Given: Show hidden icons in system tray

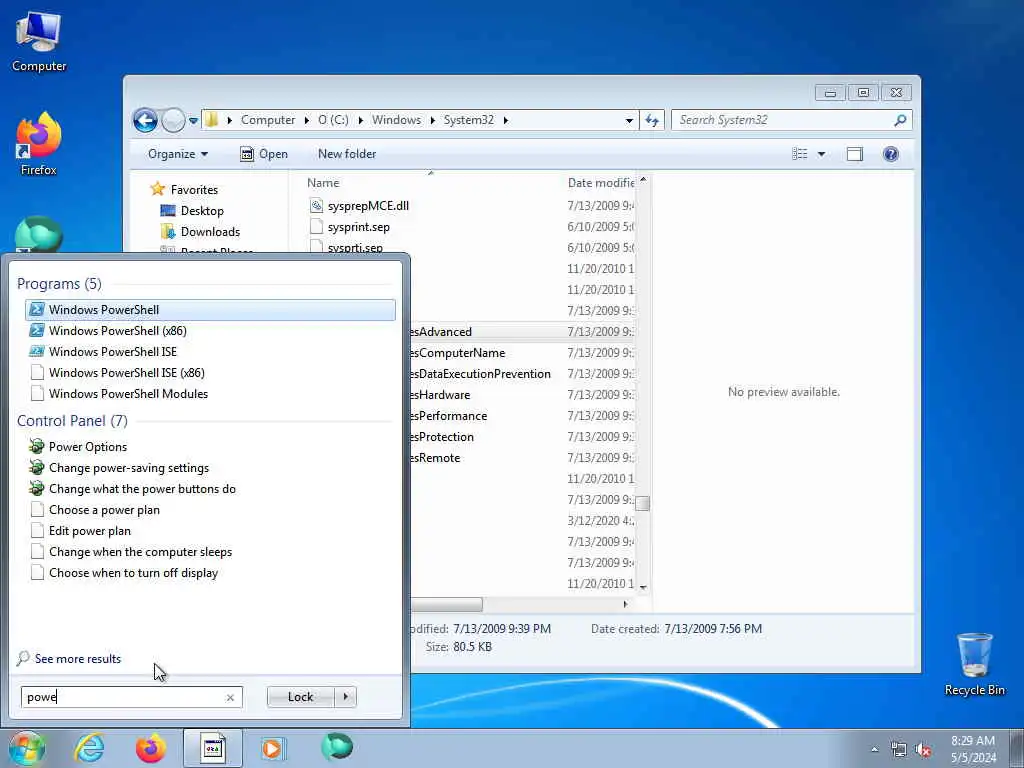Looking at the screenshot, I should pos(874,750).
